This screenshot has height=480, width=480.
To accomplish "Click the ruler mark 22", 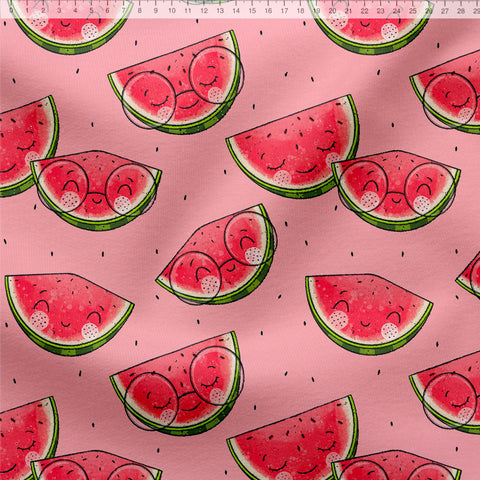I will click(x=364, y=11).
